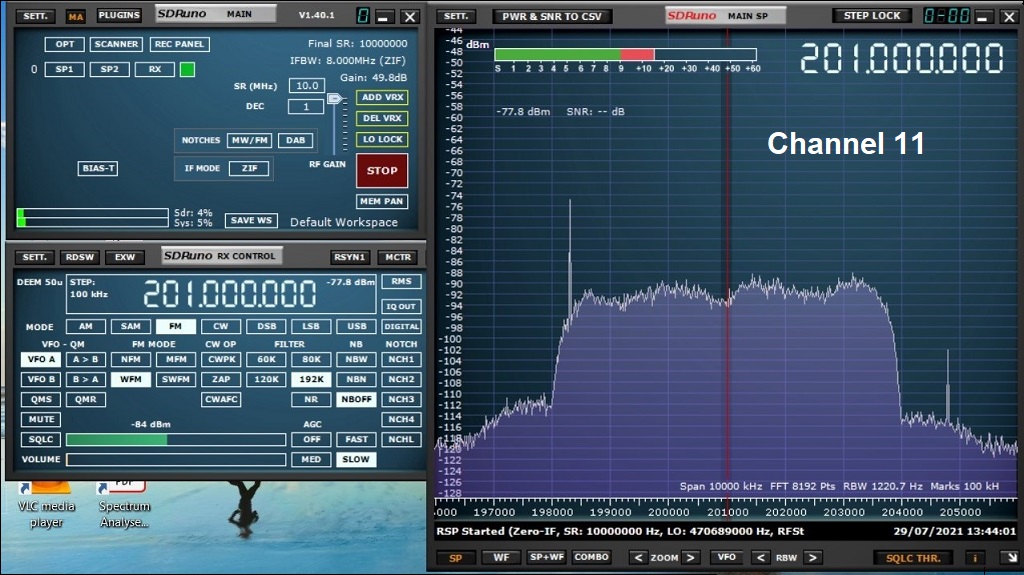Select FM mode
The image size is (1024, 575).
click(175, 326)
